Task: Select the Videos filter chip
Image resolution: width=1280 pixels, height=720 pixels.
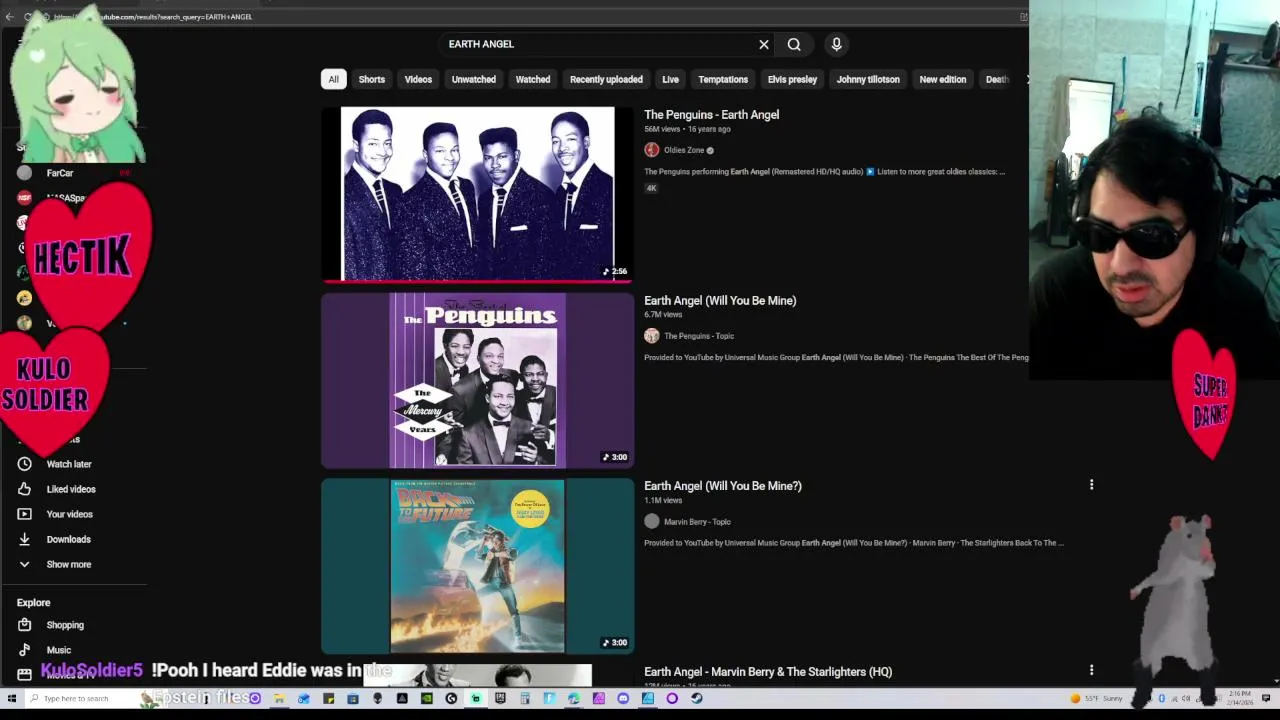Action: coord(418,79)
